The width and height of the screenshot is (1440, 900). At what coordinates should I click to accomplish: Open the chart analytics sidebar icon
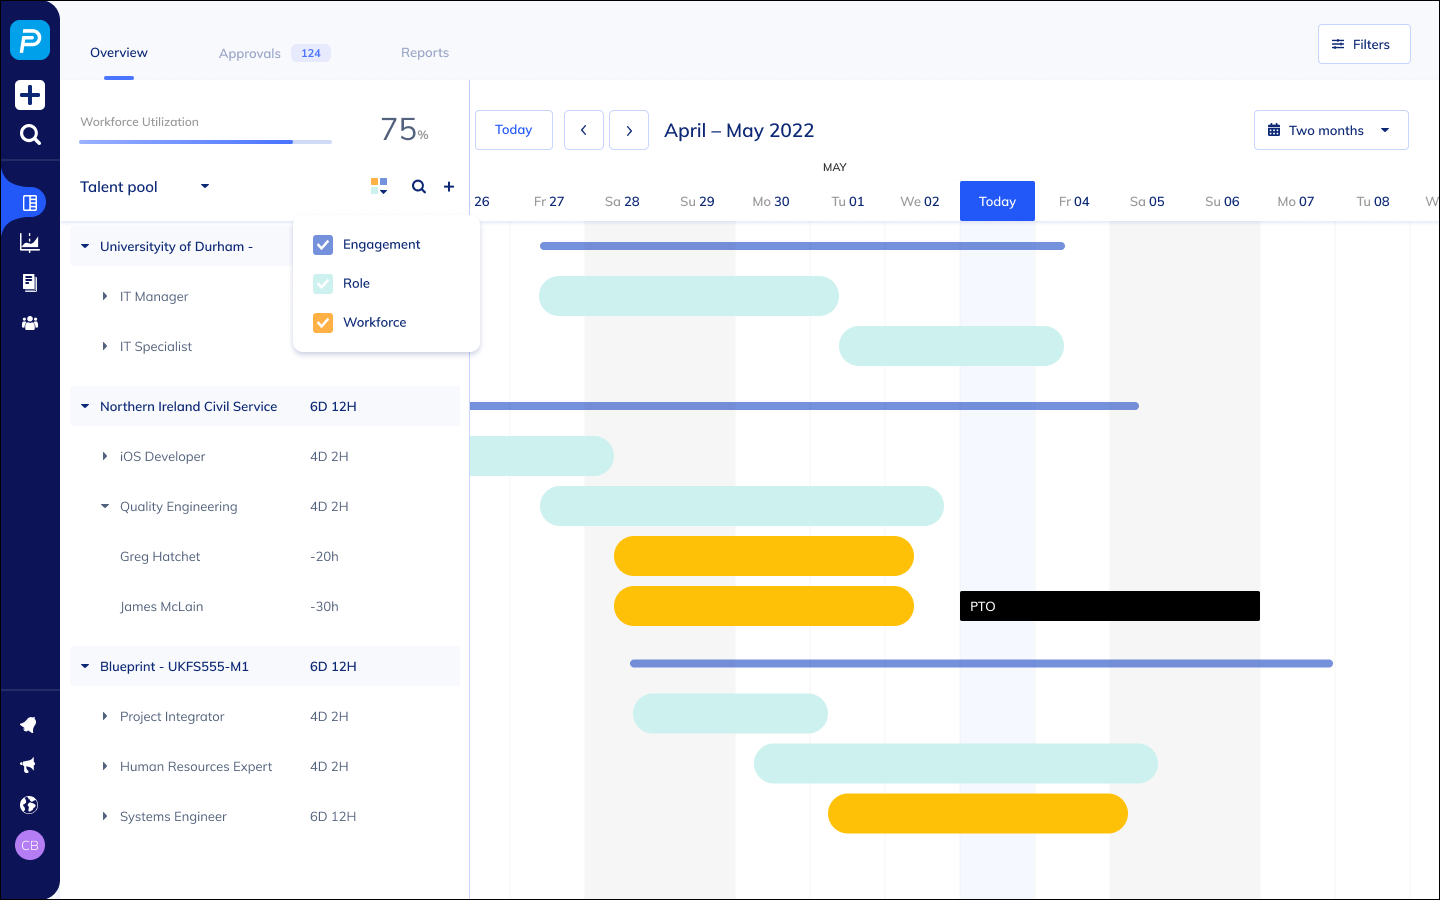pyautogui.click(x=30, y=242)
